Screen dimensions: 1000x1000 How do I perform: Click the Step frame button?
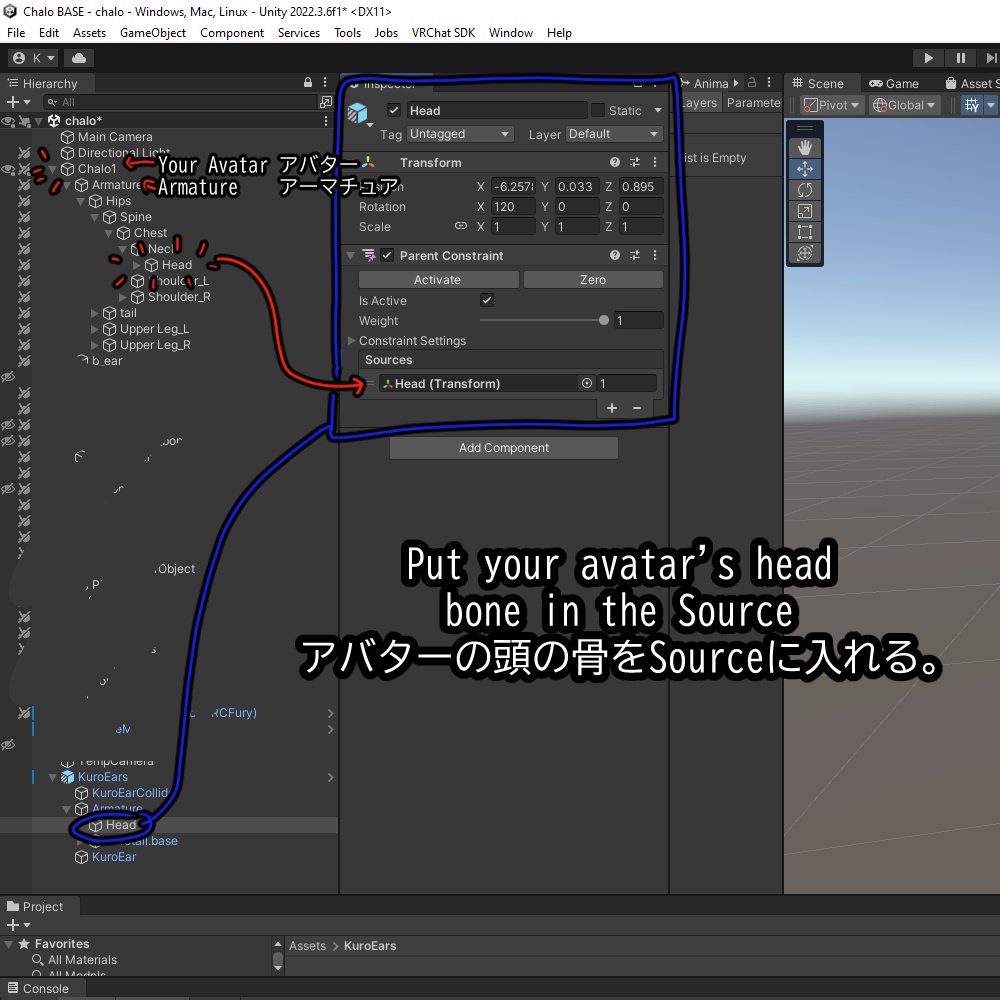pyautogui.click(x=990, y=58)
